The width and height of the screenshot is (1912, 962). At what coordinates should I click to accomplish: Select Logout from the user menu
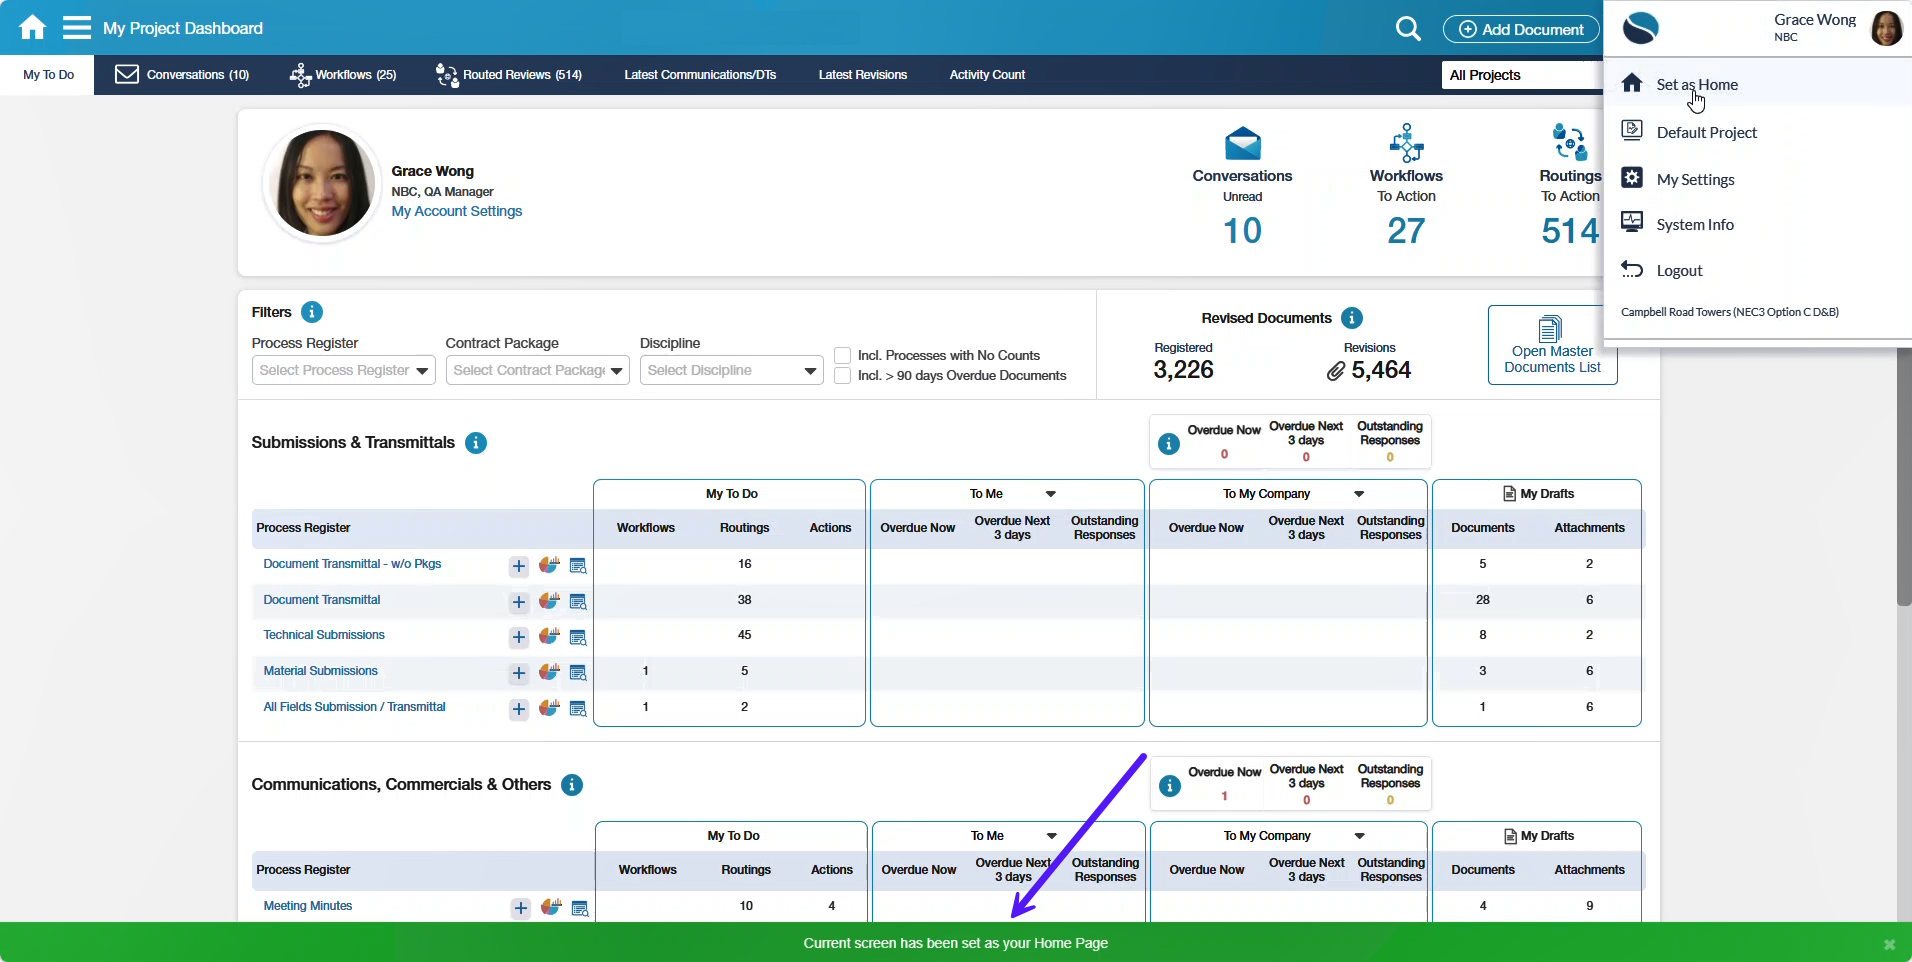pos(1678,271)
